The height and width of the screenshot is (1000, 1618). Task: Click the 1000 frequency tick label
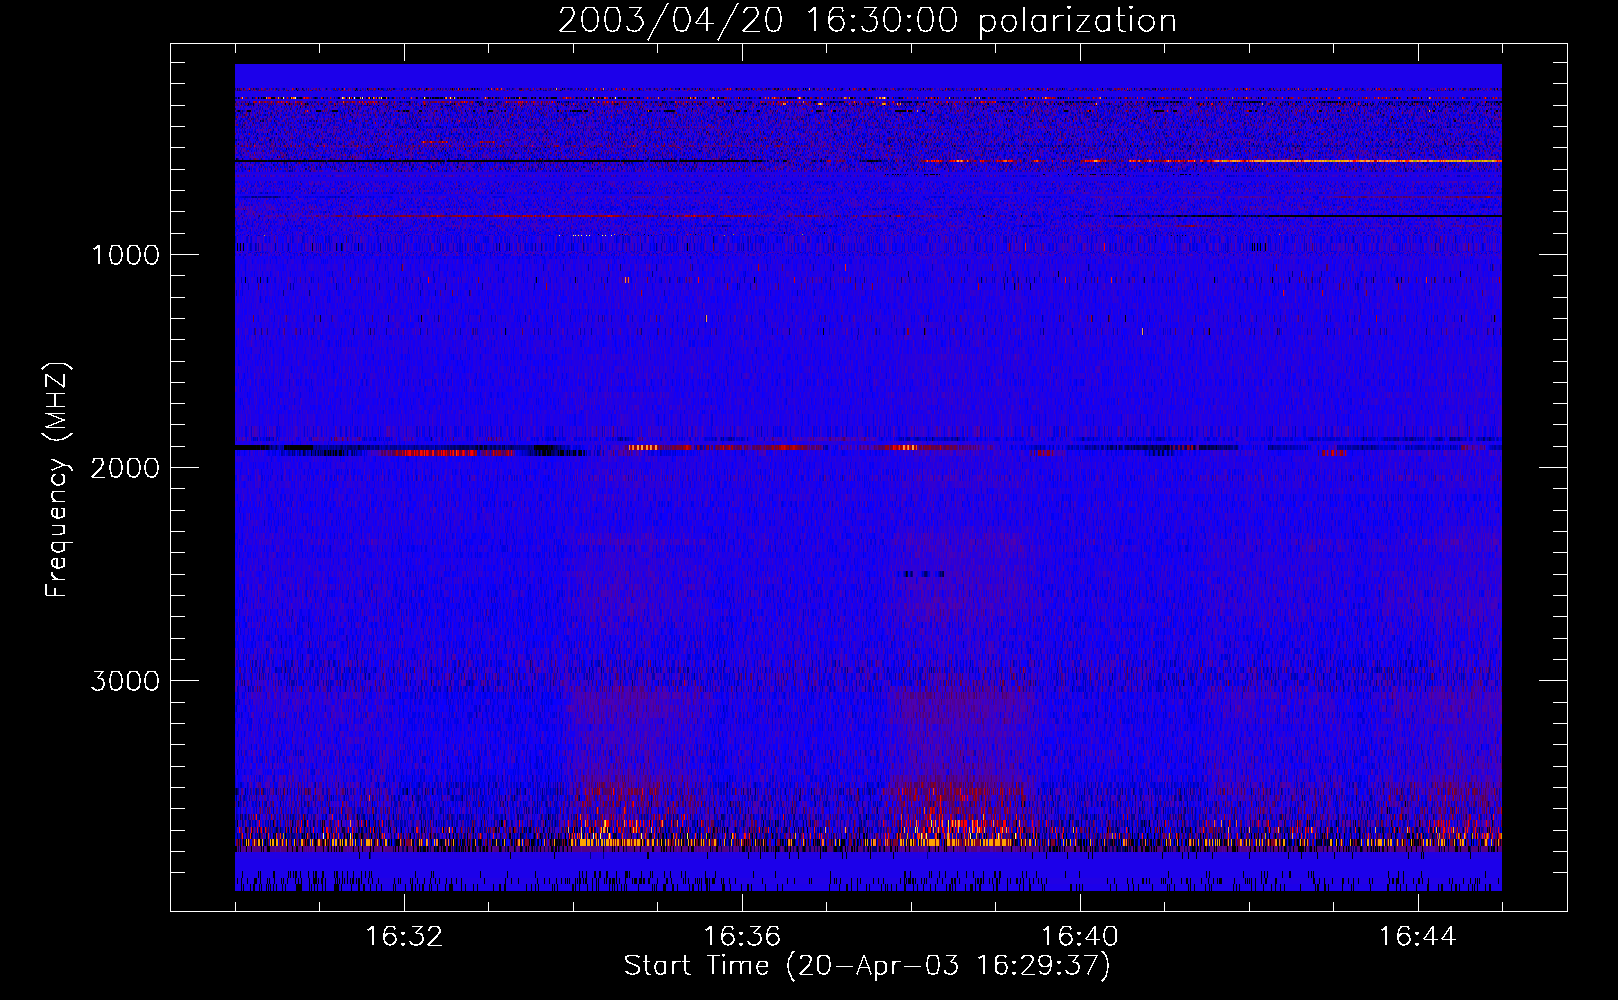click(x=125, y=255)
